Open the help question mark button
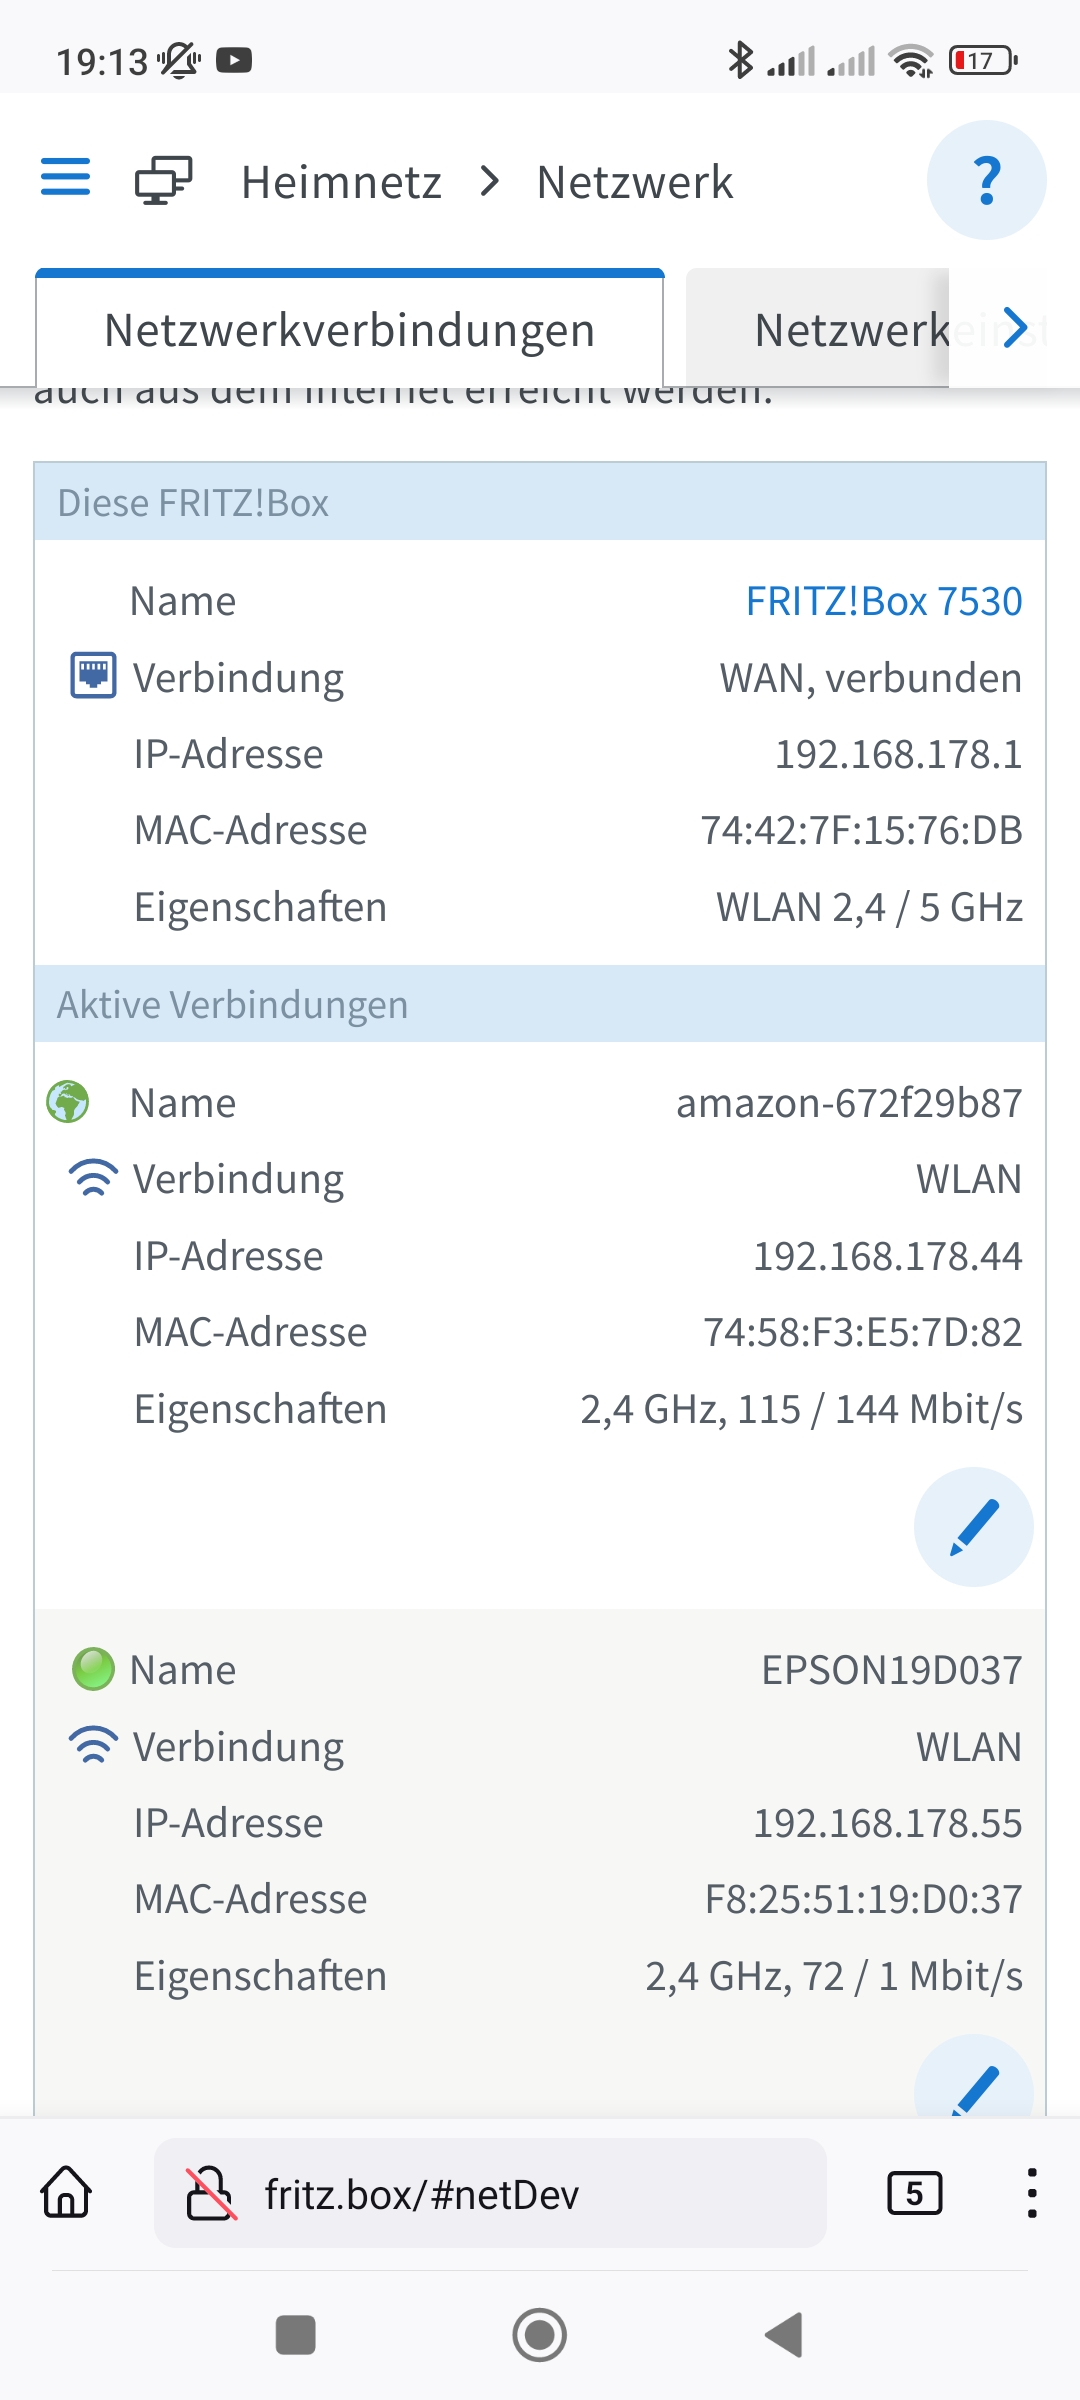 click(986, 181)
